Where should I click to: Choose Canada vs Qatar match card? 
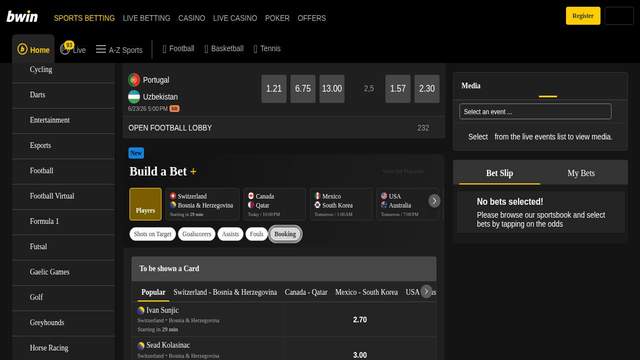[275, 204]
